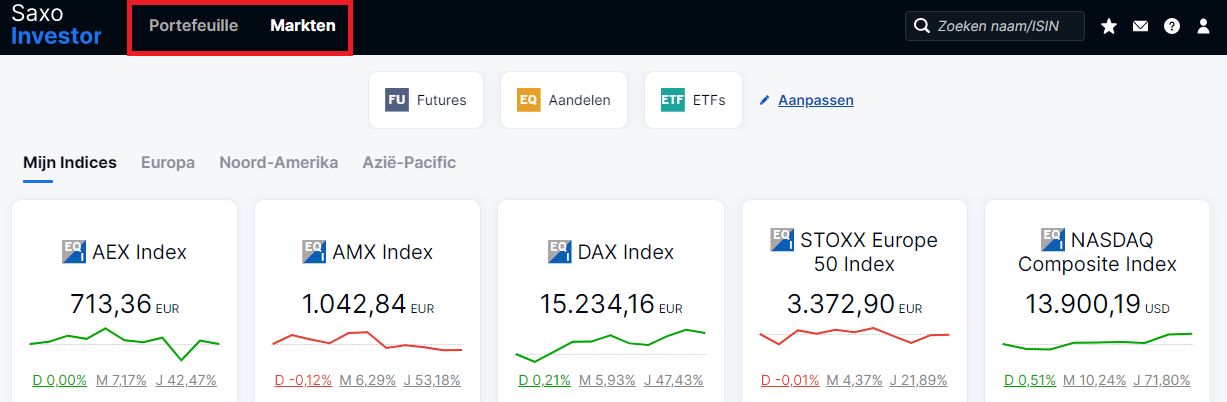
Task: Switch to the Noord-Amerika tab
Action: coord(279,162)
